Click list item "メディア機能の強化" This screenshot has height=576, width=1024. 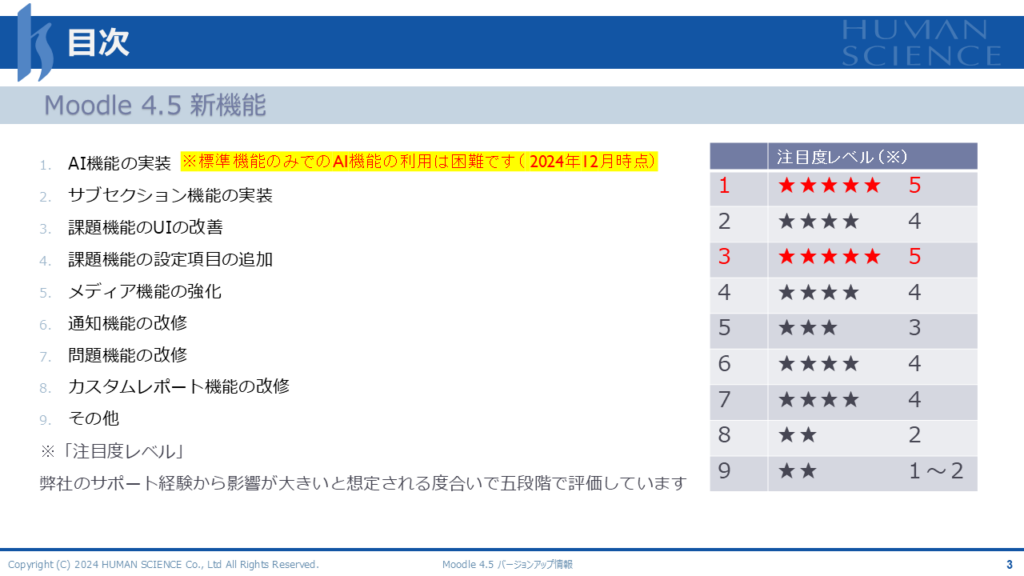[145, 291]
